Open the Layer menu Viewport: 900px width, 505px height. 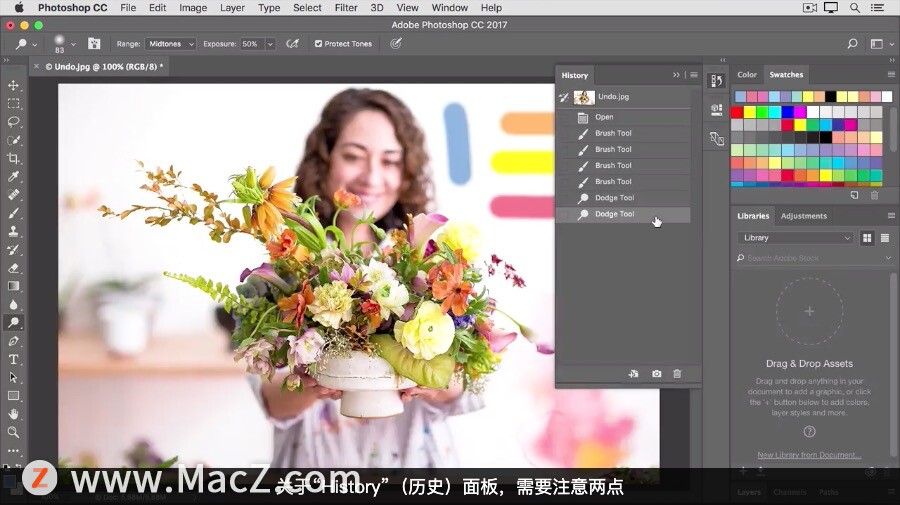(x=232, y=7)
